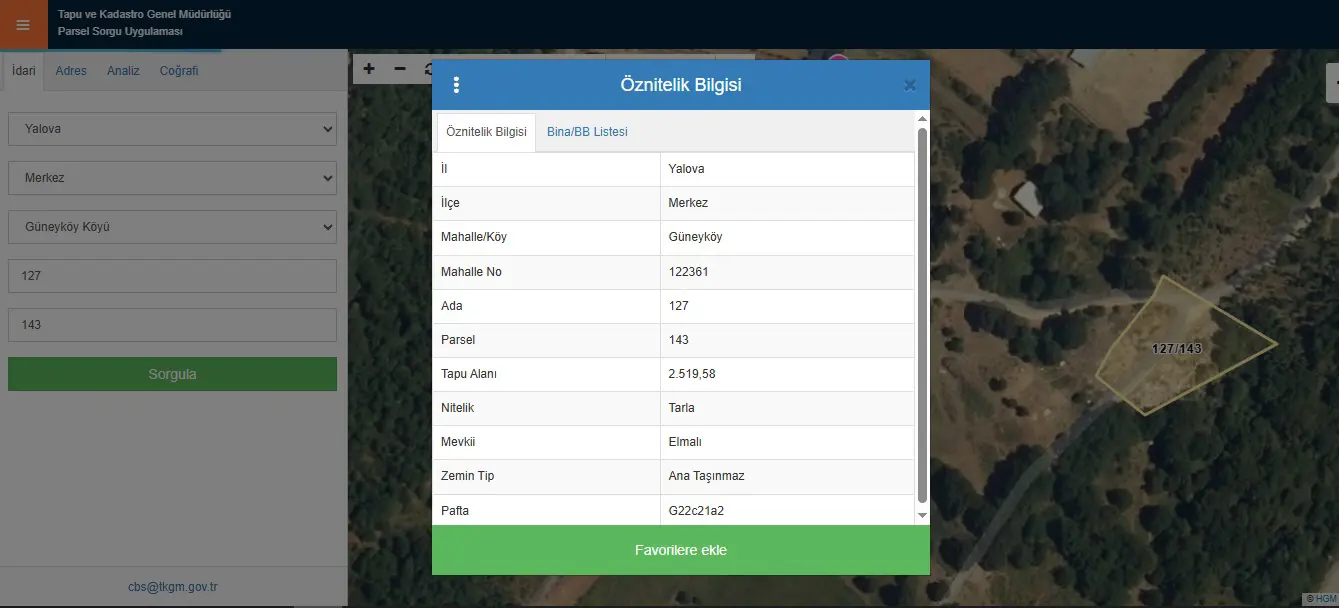Open the cbs@tkgm.gov.tr email link
This screenshot has height=608, width=1339.
(x=173, y=587)
